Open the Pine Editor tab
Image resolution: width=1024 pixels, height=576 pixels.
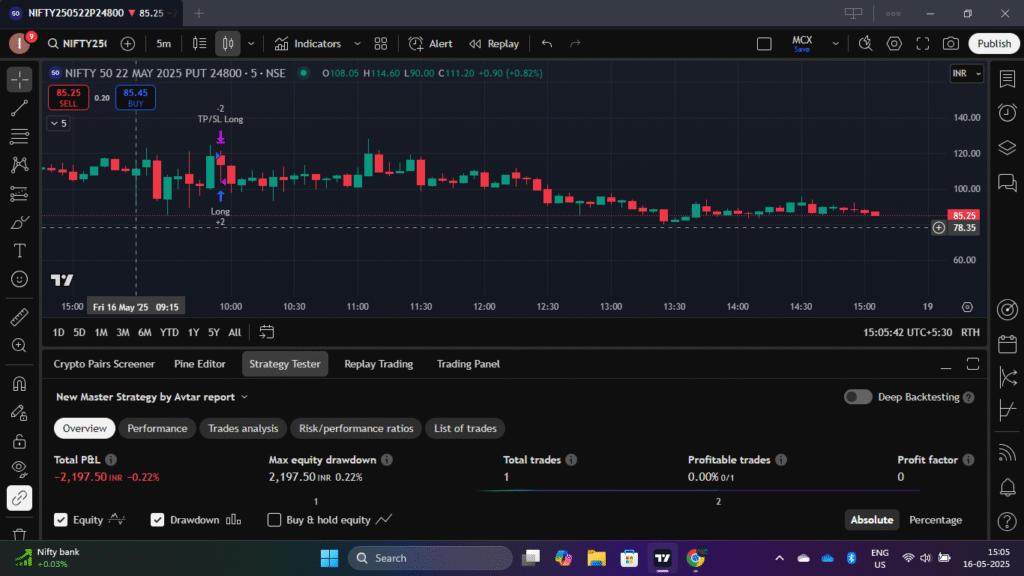click(200, 364)
